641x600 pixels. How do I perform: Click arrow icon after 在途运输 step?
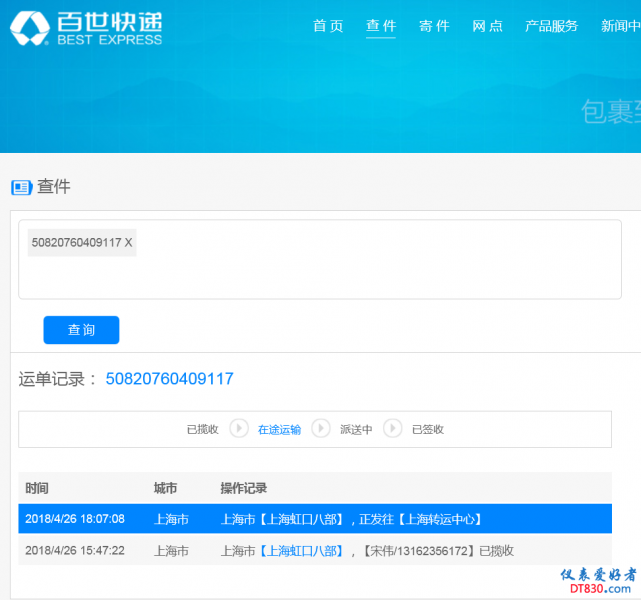(320, 428)
